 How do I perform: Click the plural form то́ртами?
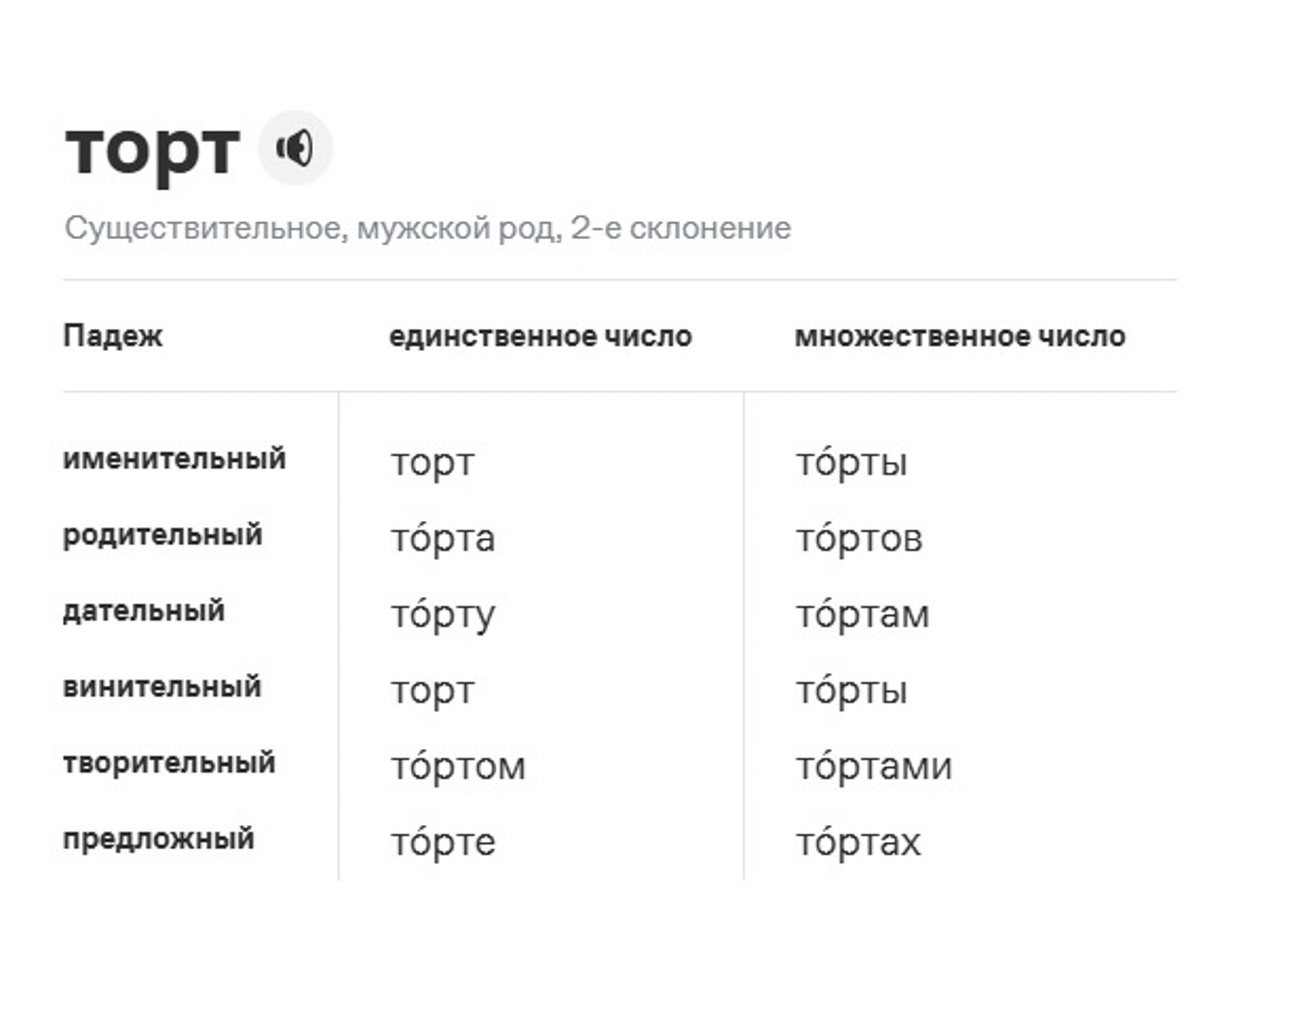coord(873,767)
